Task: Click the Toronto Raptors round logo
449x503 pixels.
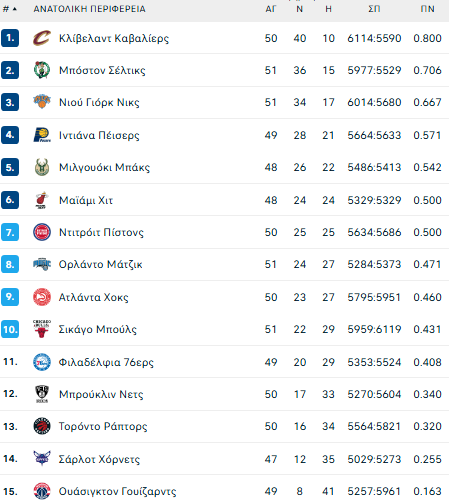Action: coord(42,426)
